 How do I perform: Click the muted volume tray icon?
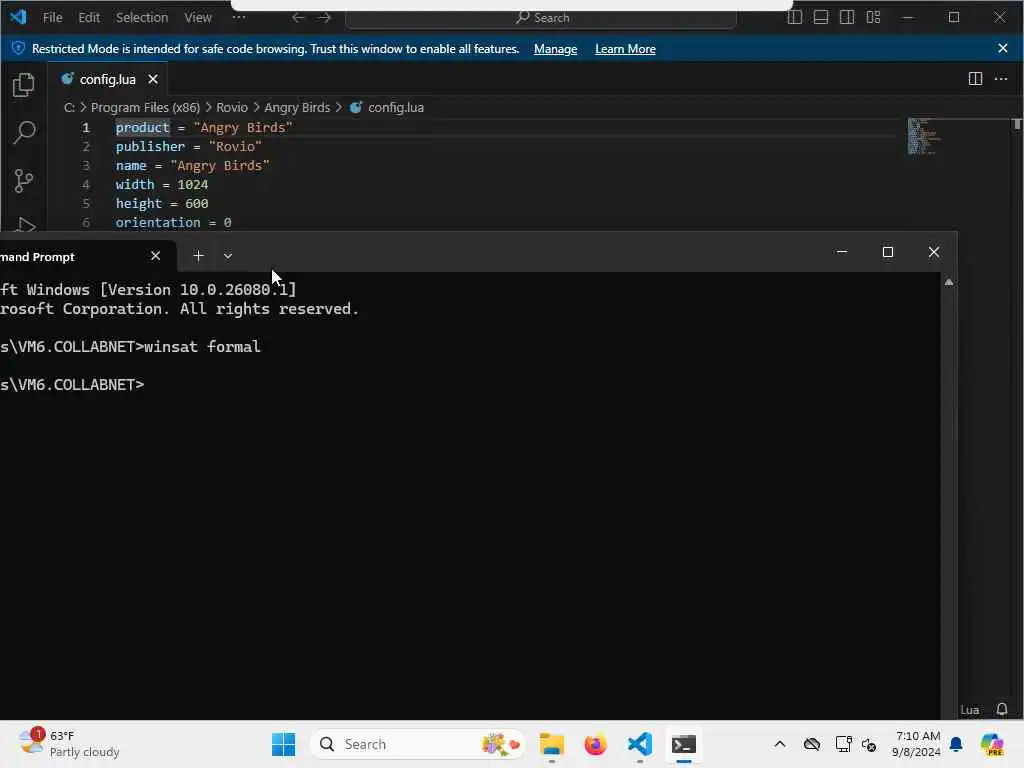(869, 744)
